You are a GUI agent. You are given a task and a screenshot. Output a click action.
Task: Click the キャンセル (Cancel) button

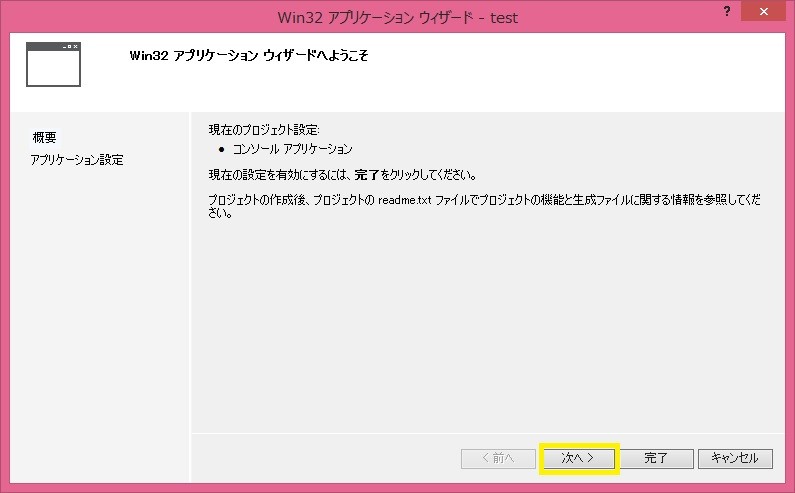735,459
